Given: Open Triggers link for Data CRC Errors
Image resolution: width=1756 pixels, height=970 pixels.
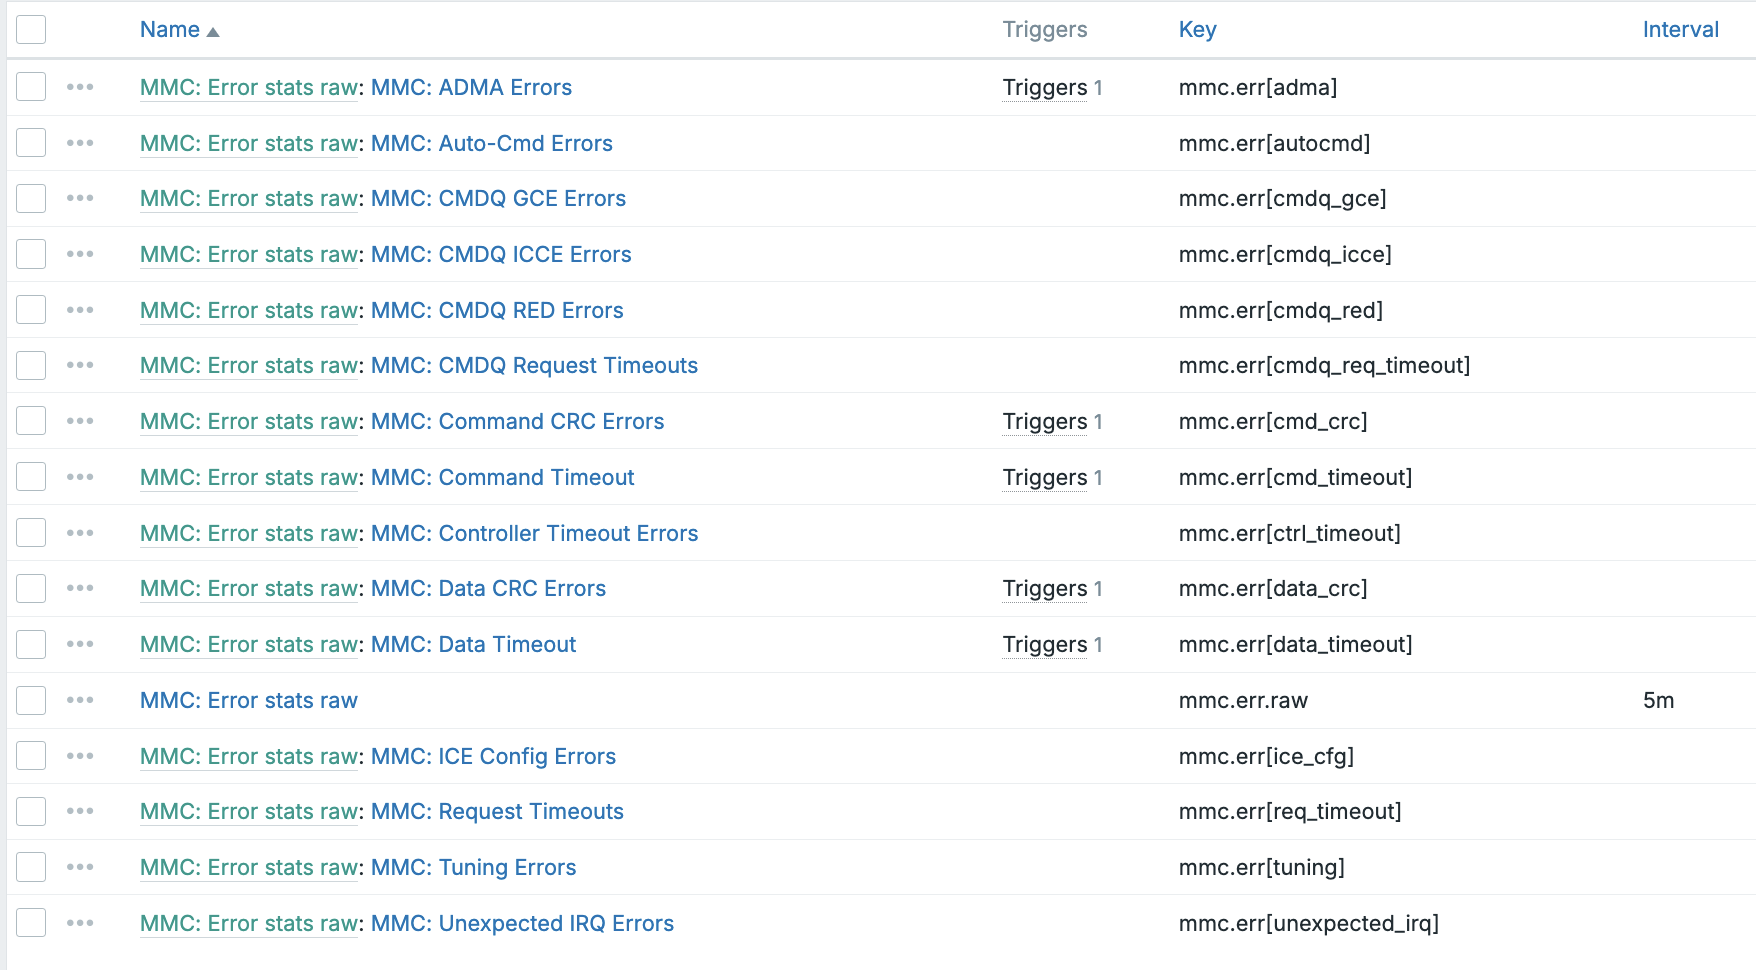Looking at the screenshot, I should (1044, 589).
